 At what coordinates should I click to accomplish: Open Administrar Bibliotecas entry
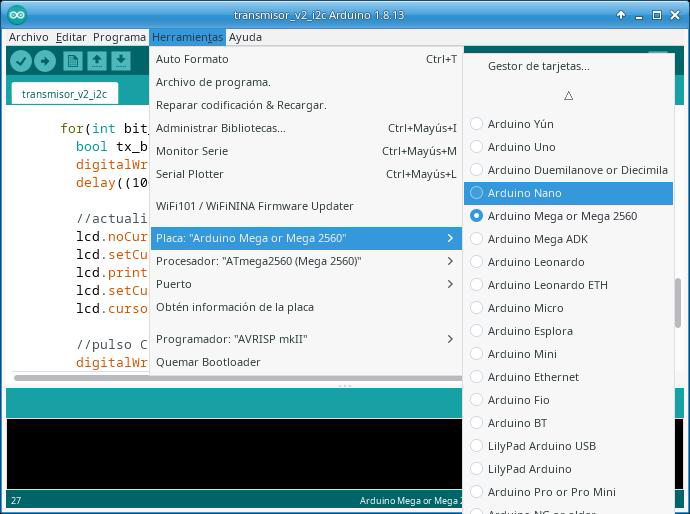[306, 128]
